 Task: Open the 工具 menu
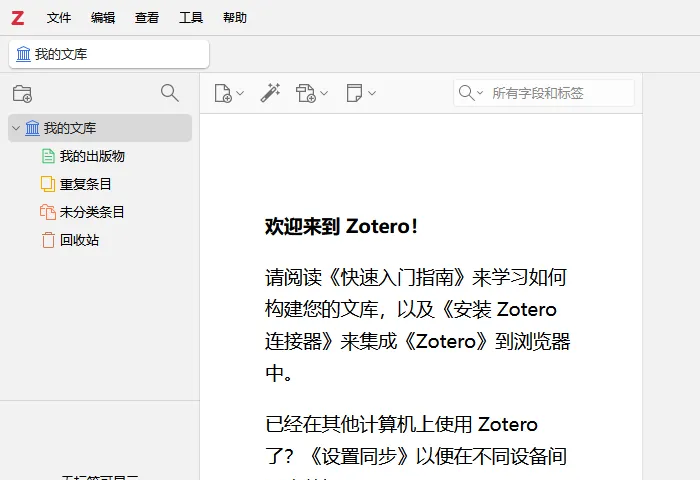pyautogui.click(x=191, y=18)
